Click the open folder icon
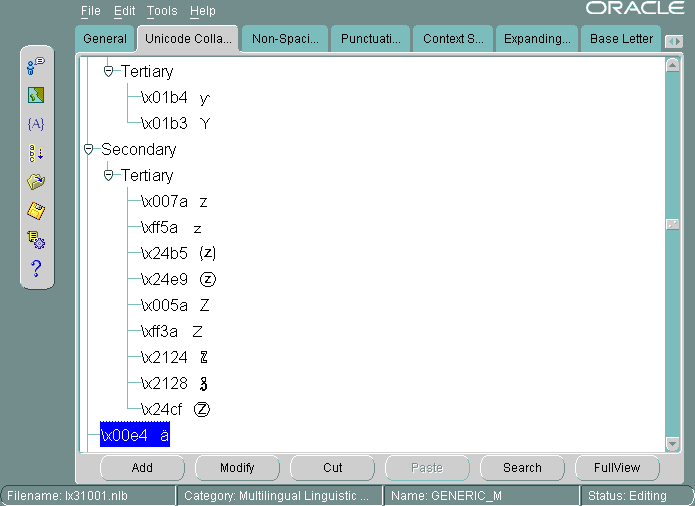 click(x=36, y=182)
